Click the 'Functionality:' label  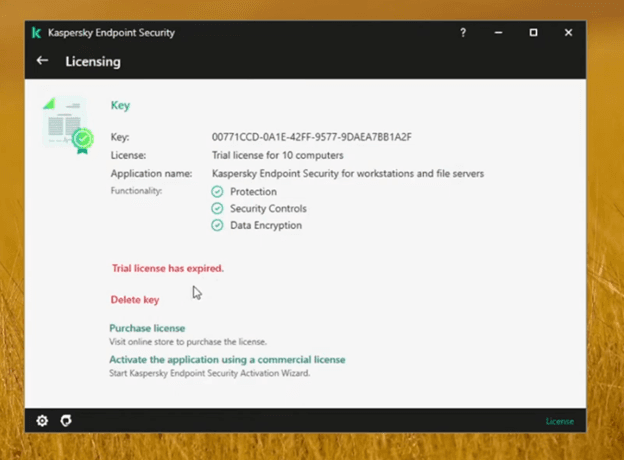(136, 191)
